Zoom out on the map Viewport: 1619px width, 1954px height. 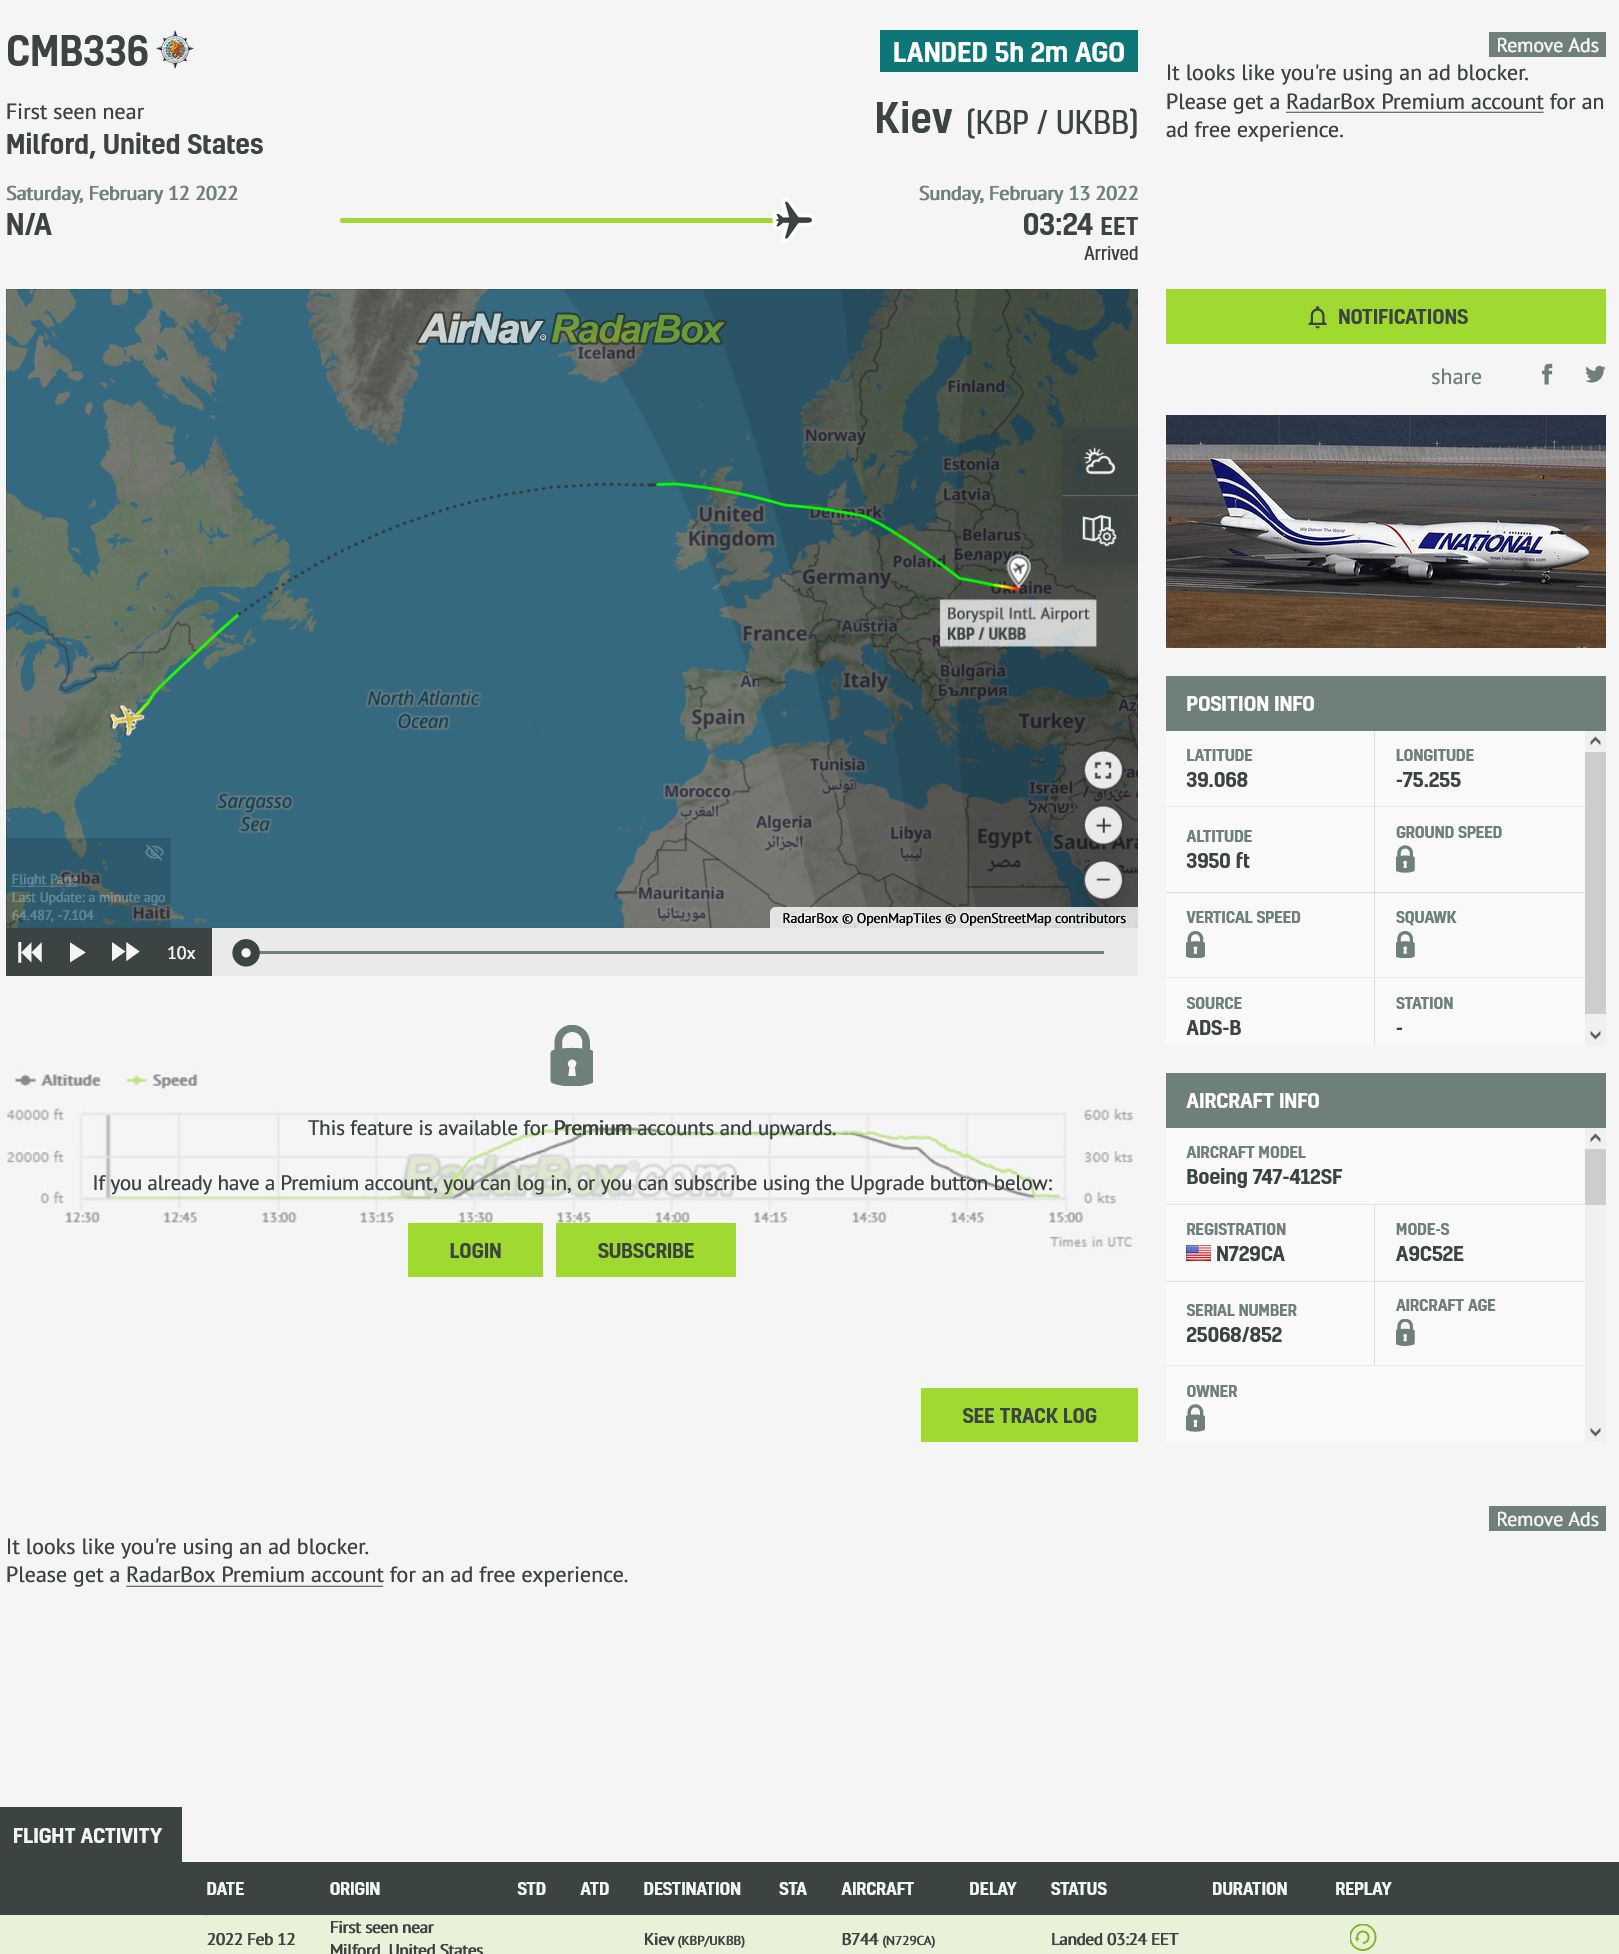[x=1103, y=880]
